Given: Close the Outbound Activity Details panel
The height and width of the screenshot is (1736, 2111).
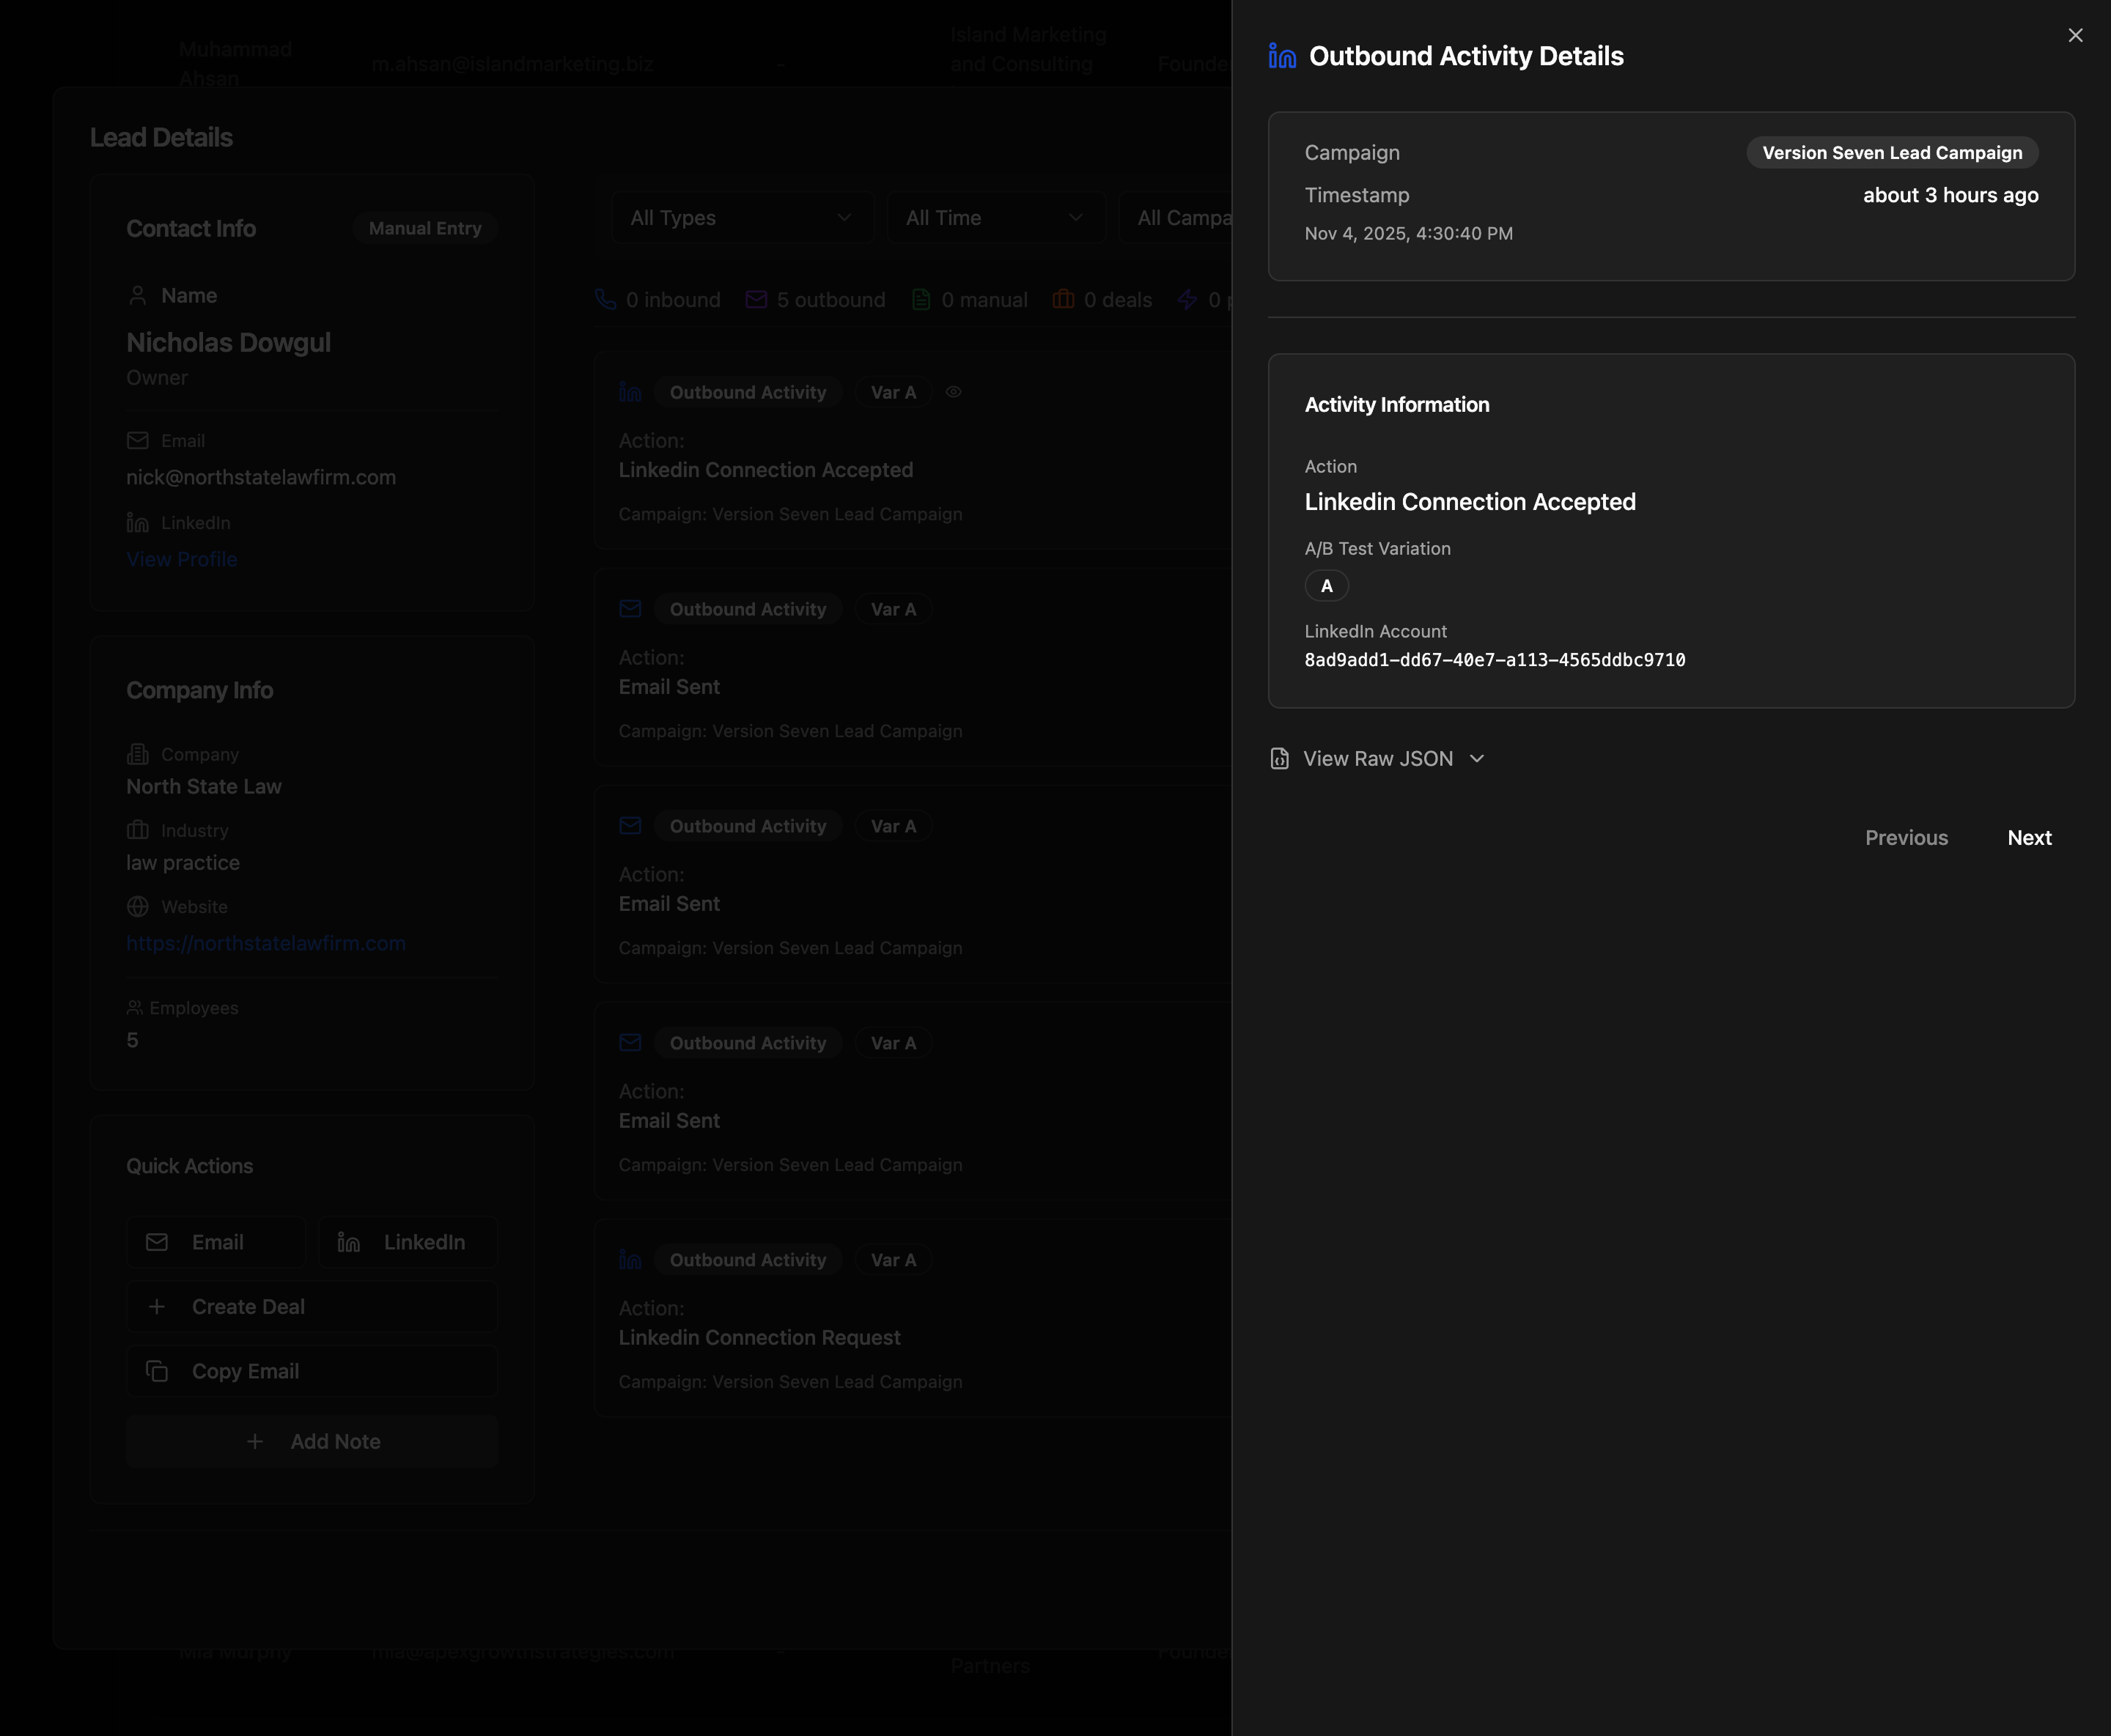Looking at the screenshot, I should (x=2075, y=36).
